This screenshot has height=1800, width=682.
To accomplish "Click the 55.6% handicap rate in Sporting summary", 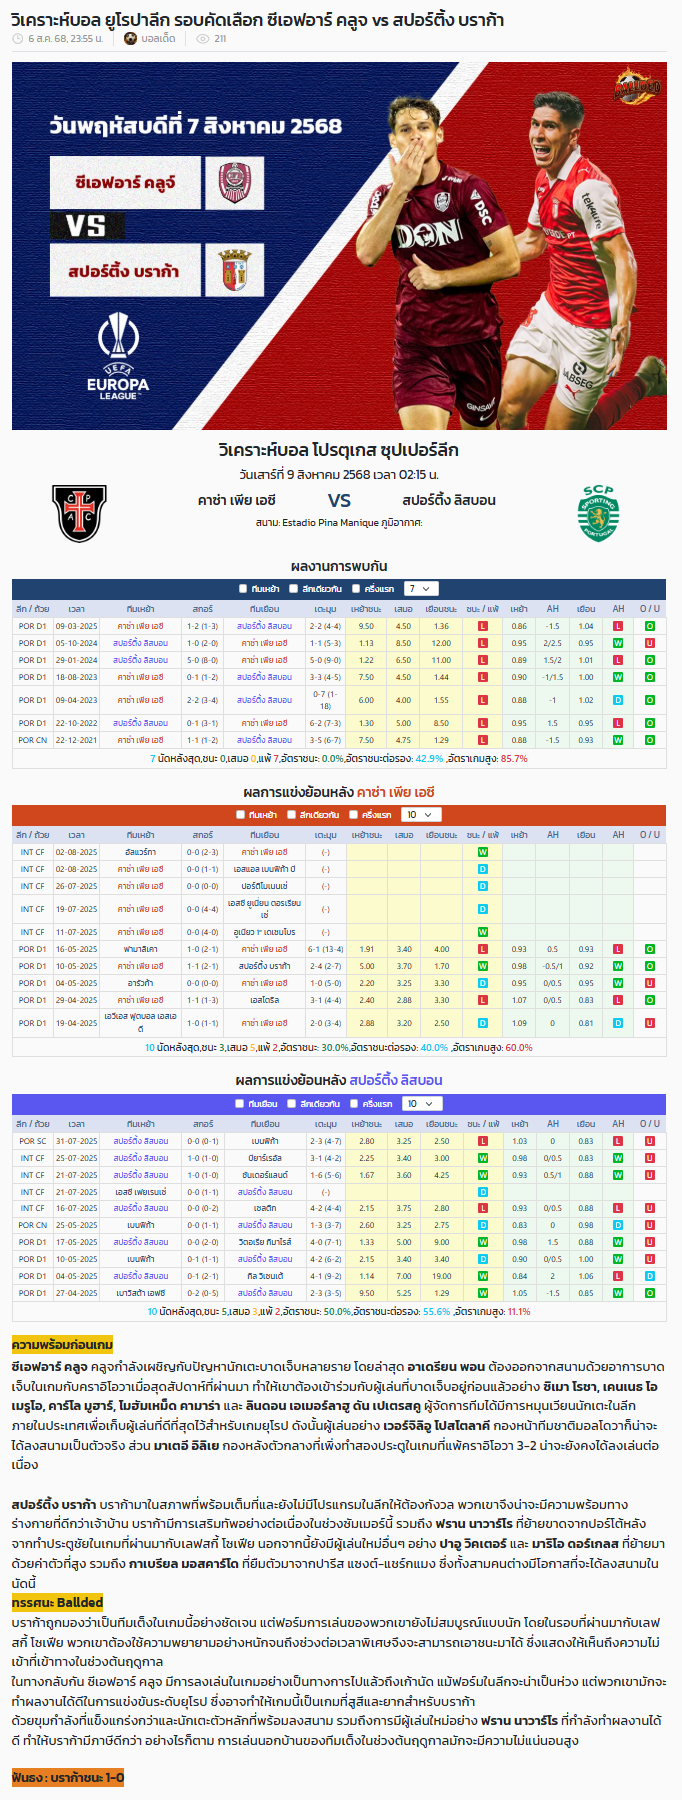I will point(436,1312).
